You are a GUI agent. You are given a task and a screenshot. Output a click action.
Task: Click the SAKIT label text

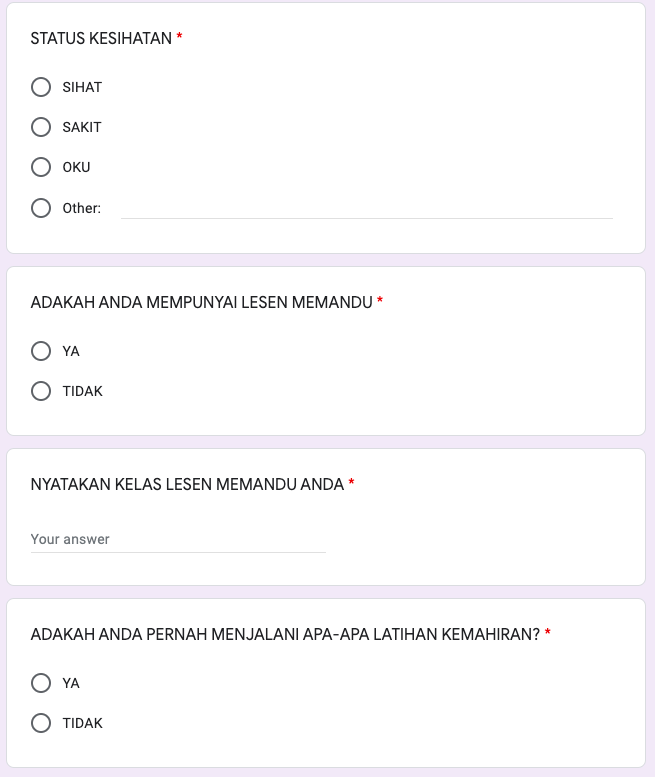pyautogui.click(x=82, y=127)
